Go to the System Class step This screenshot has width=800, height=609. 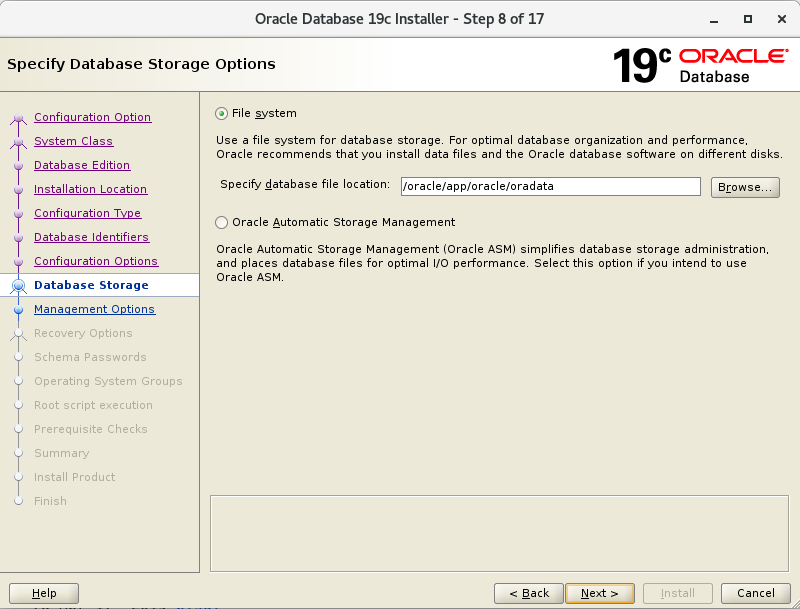click(73, 141)
